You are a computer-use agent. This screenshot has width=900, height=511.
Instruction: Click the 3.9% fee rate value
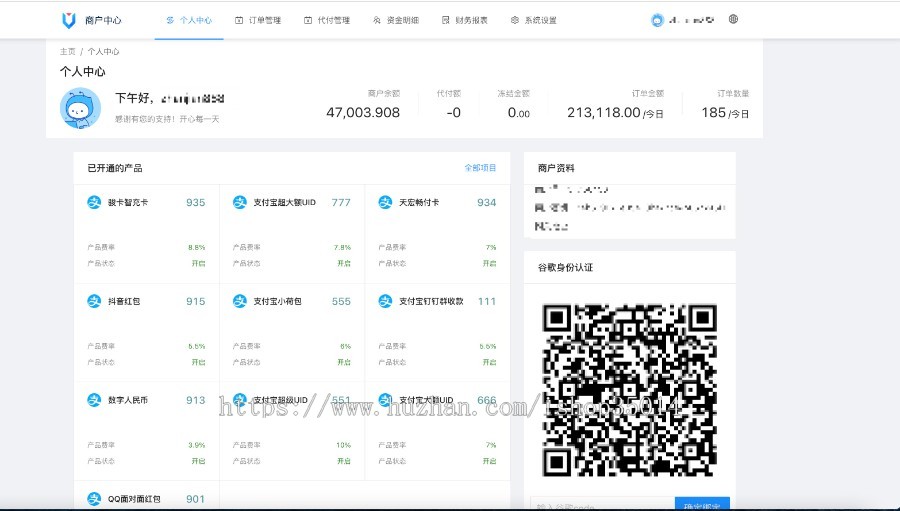[196, 445]
